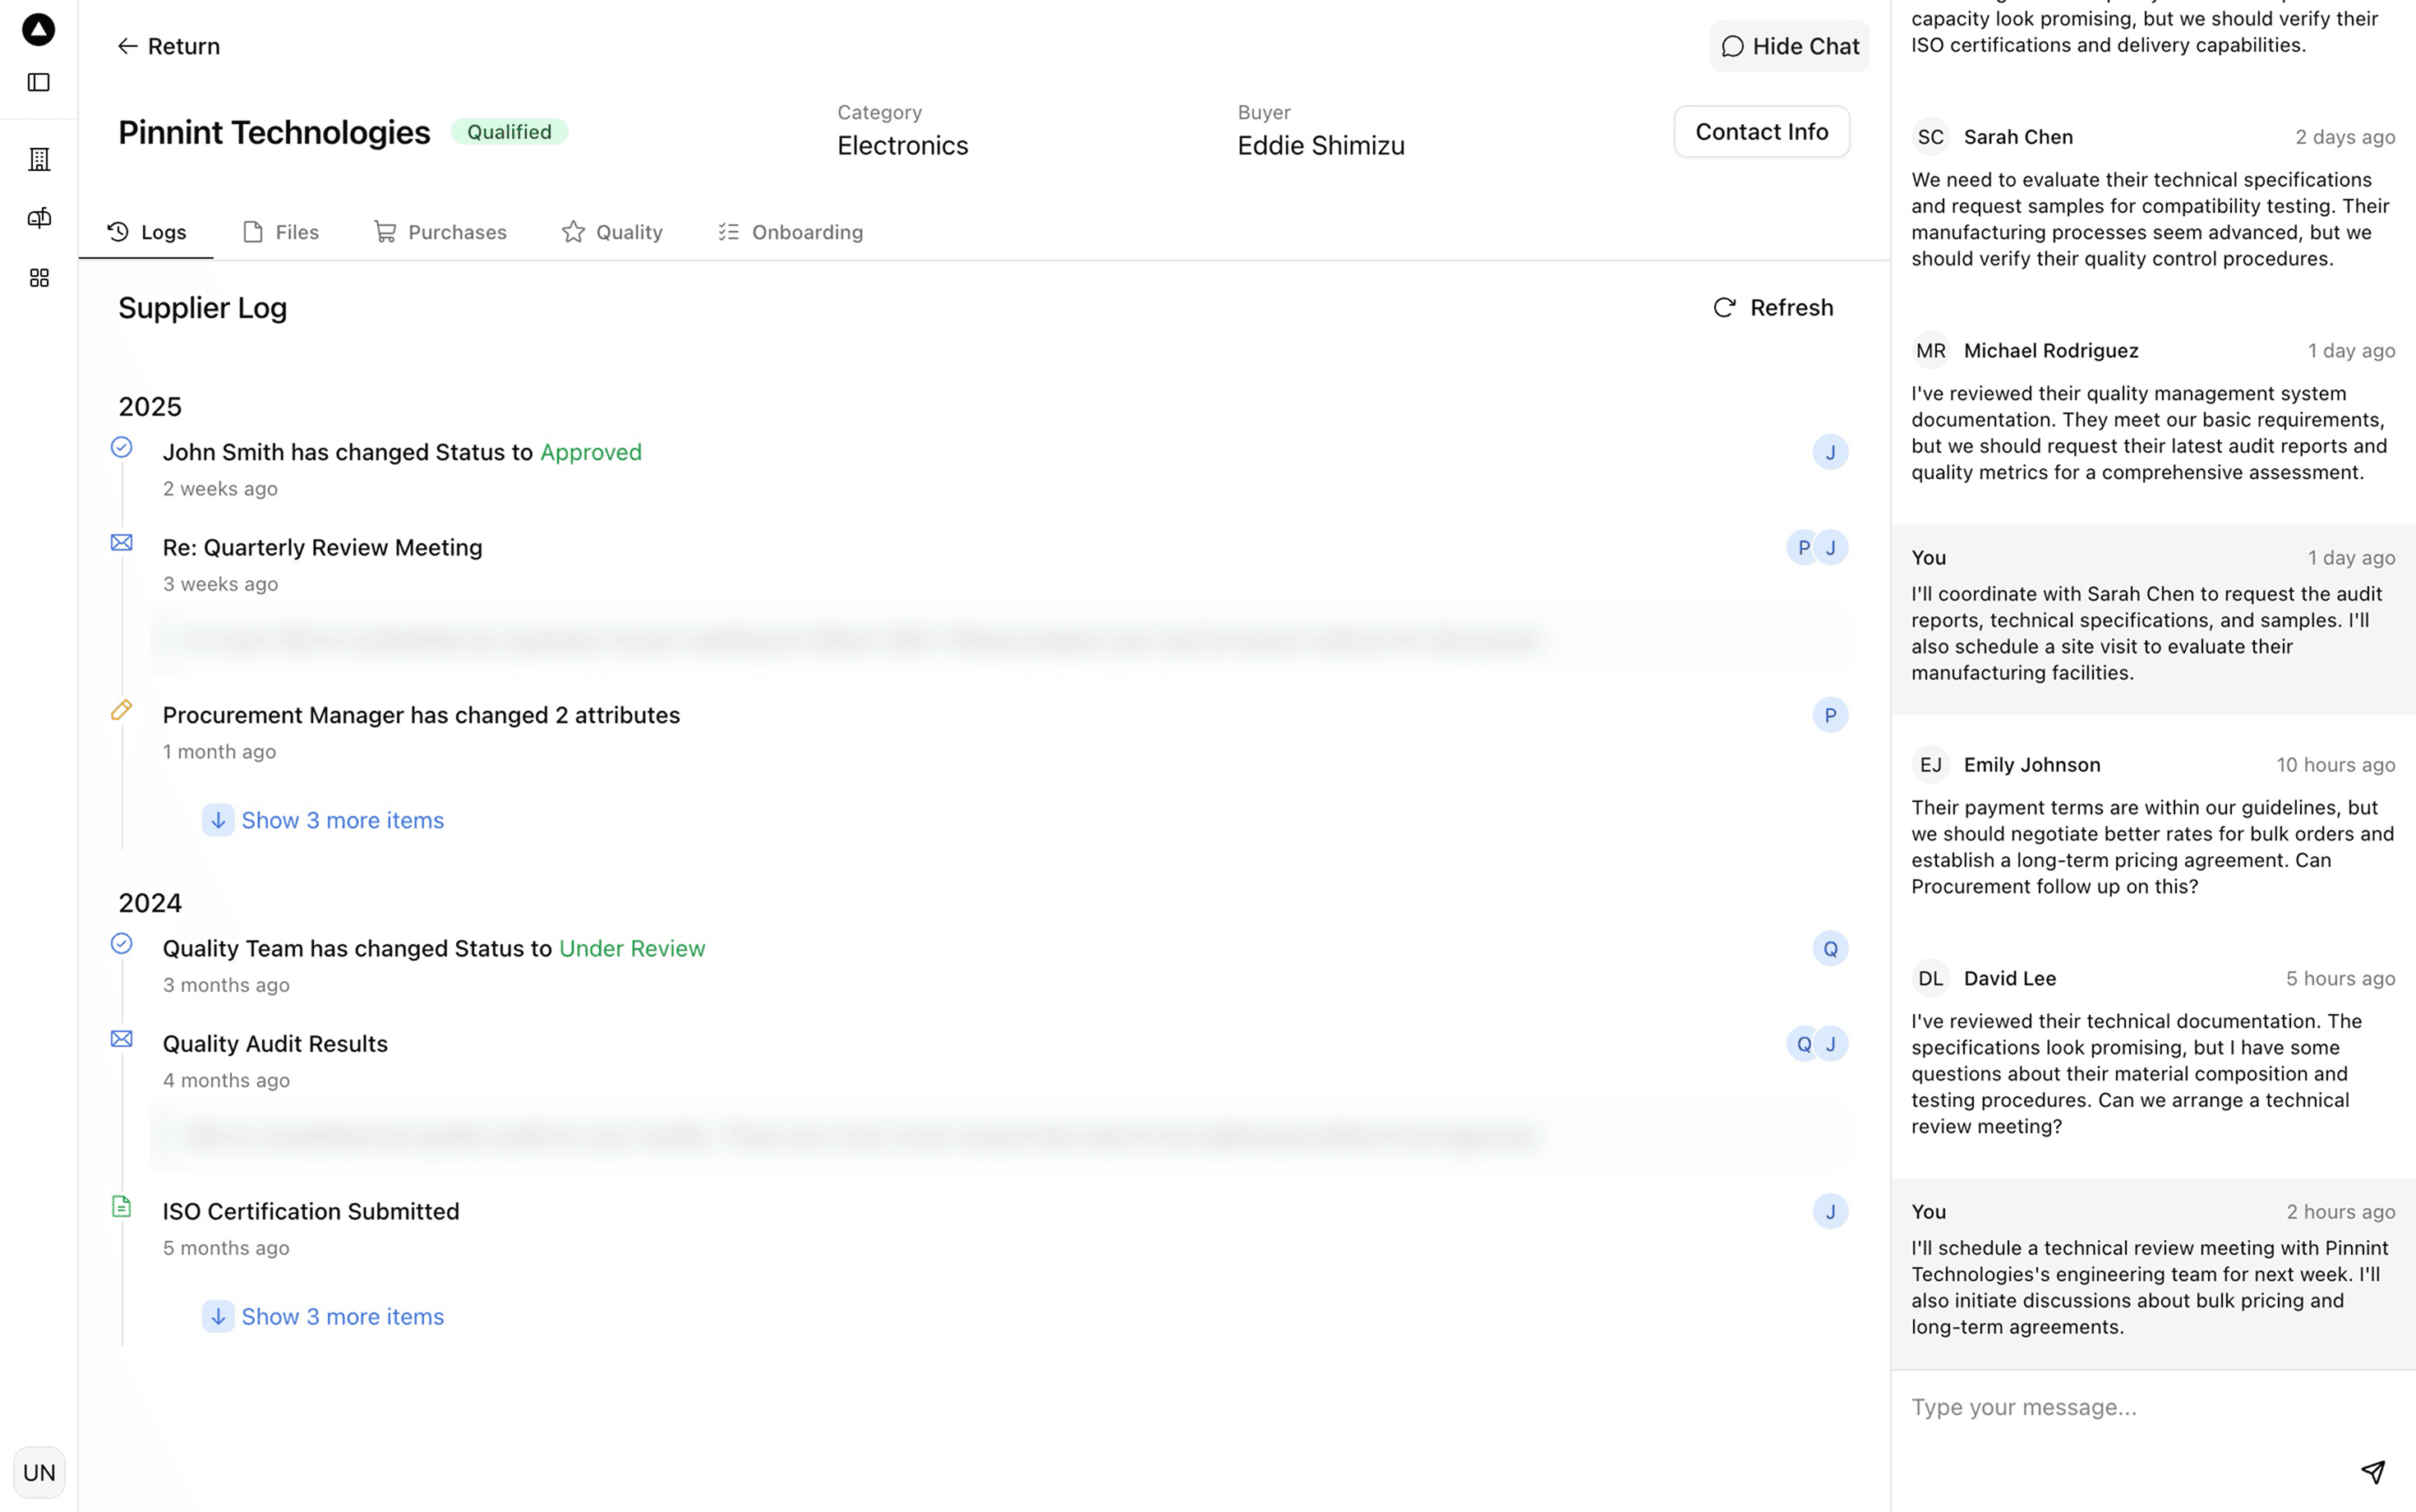Click Michael Rodriguez's MR avatar in chat
This screenshot has width=2416, height=1512.
1930,351
